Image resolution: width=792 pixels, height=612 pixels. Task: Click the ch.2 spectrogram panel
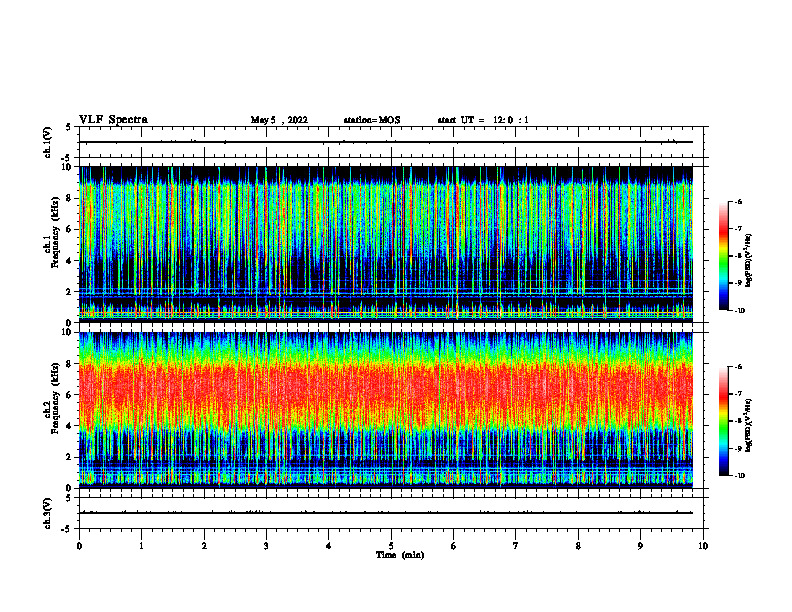point(386,410)
